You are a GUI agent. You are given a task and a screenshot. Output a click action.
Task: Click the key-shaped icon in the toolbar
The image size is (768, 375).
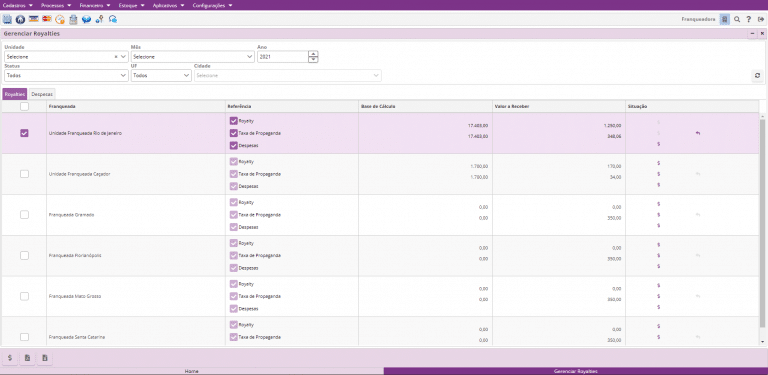pyautogui.click(x=99, y=20)
